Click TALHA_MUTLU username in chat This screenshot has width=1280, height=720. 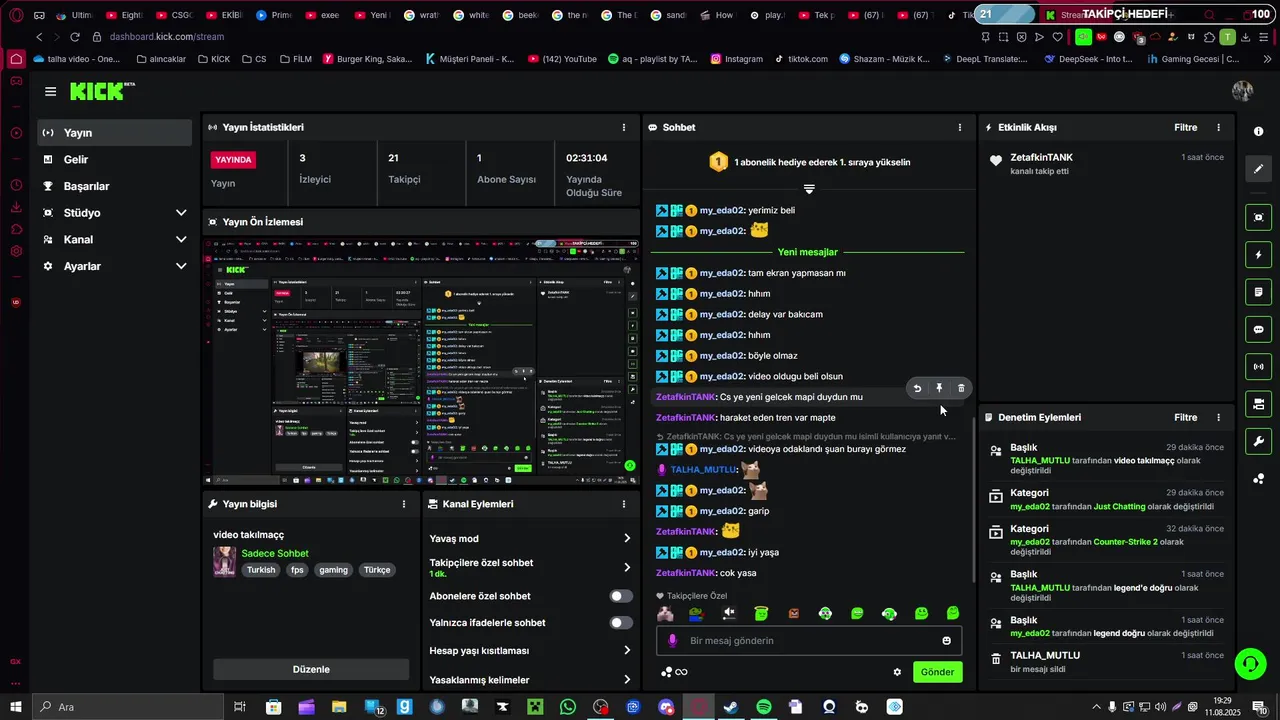click(x=703, y=470)
